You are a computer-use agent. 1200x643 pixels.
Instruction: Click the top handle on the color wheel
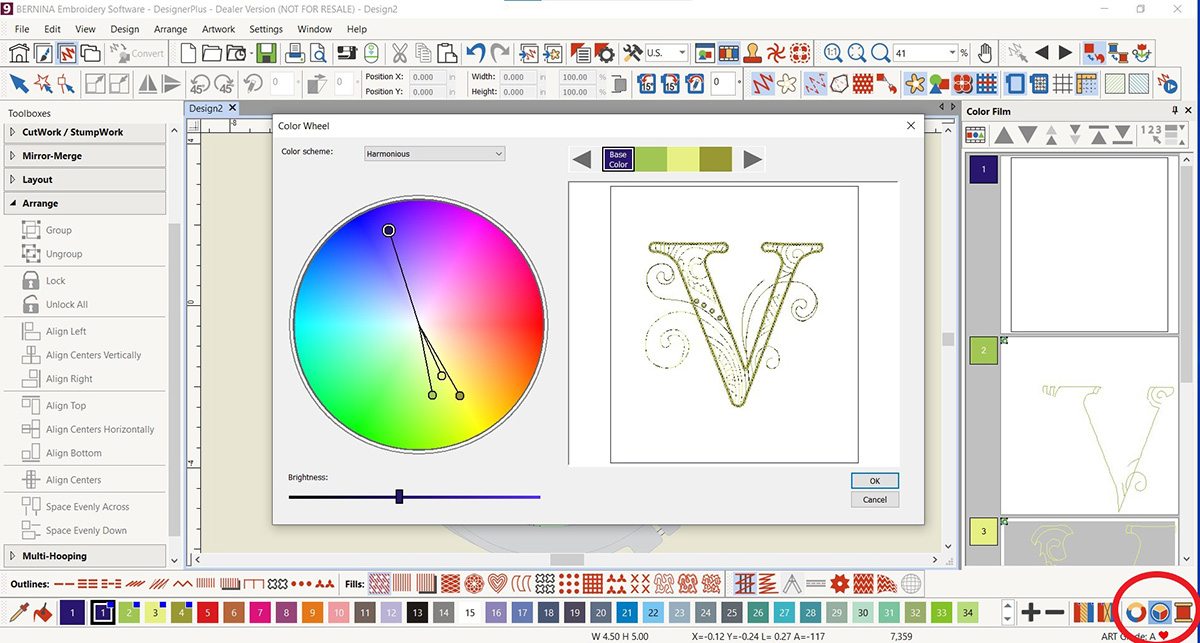tap(389, 230)
